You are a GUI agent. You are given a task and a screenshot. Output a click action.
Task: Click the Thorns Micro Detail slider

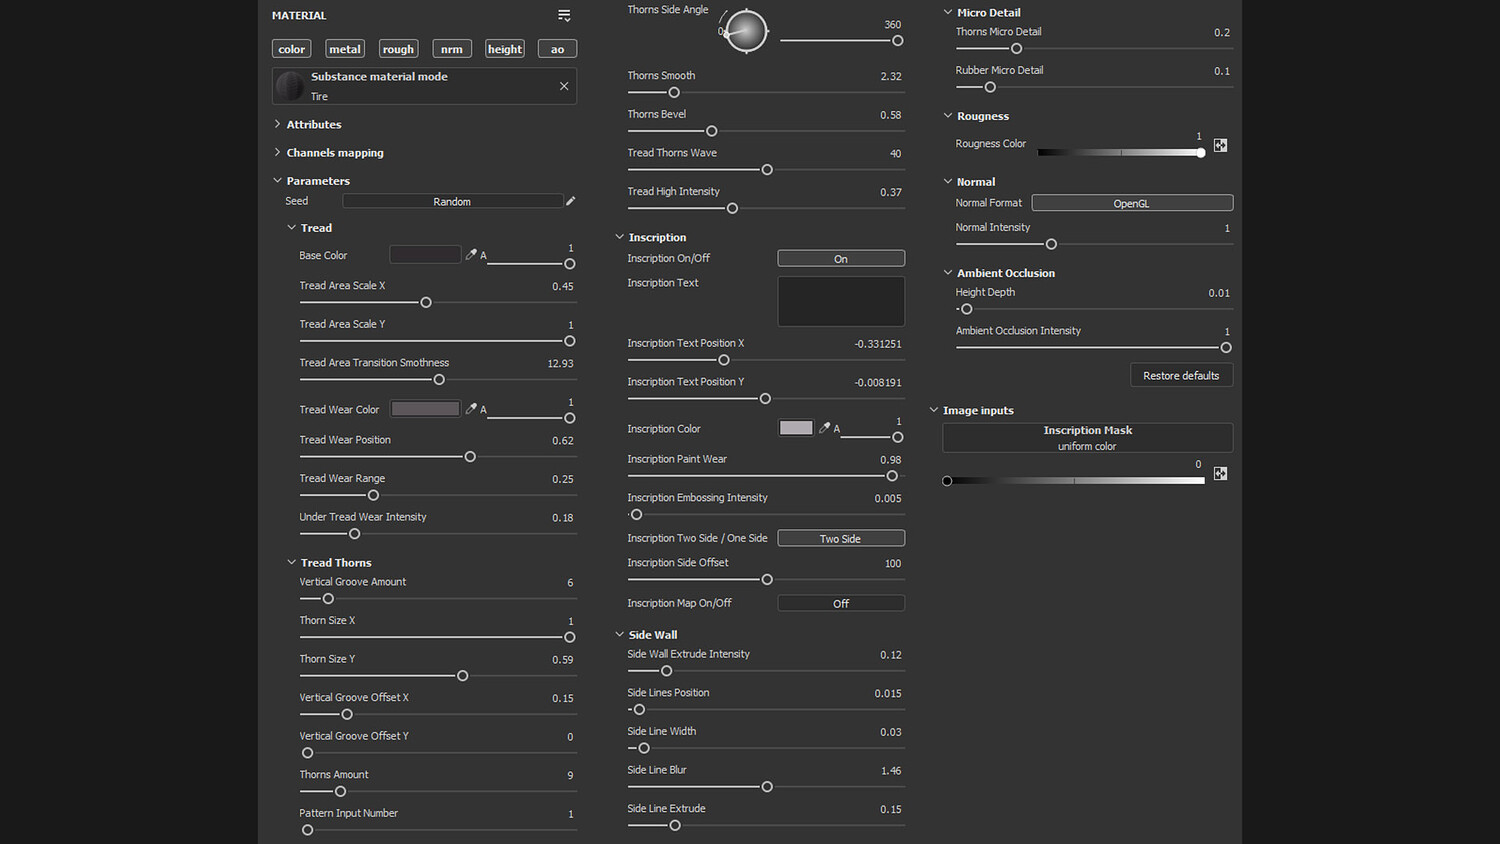(x=1094, y=48)
